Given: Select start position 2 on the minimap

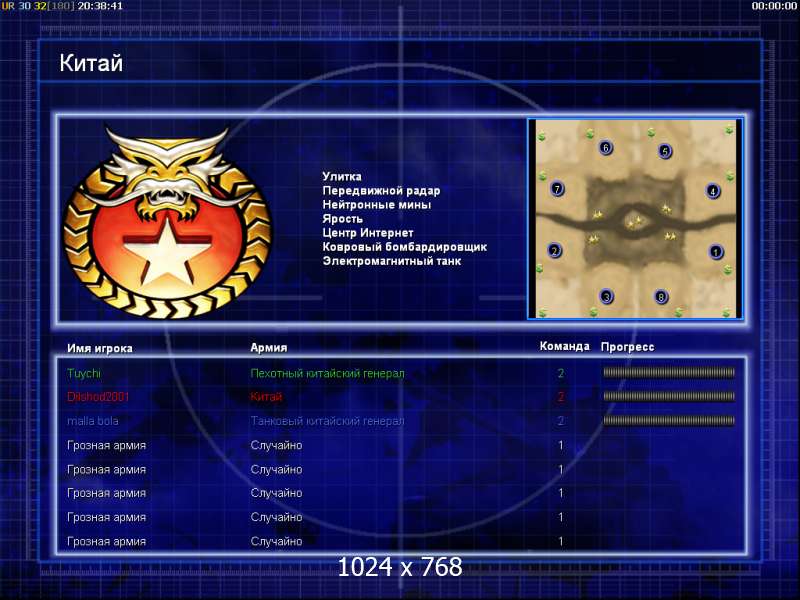Looking at the screenshot, I should (555, 251).
